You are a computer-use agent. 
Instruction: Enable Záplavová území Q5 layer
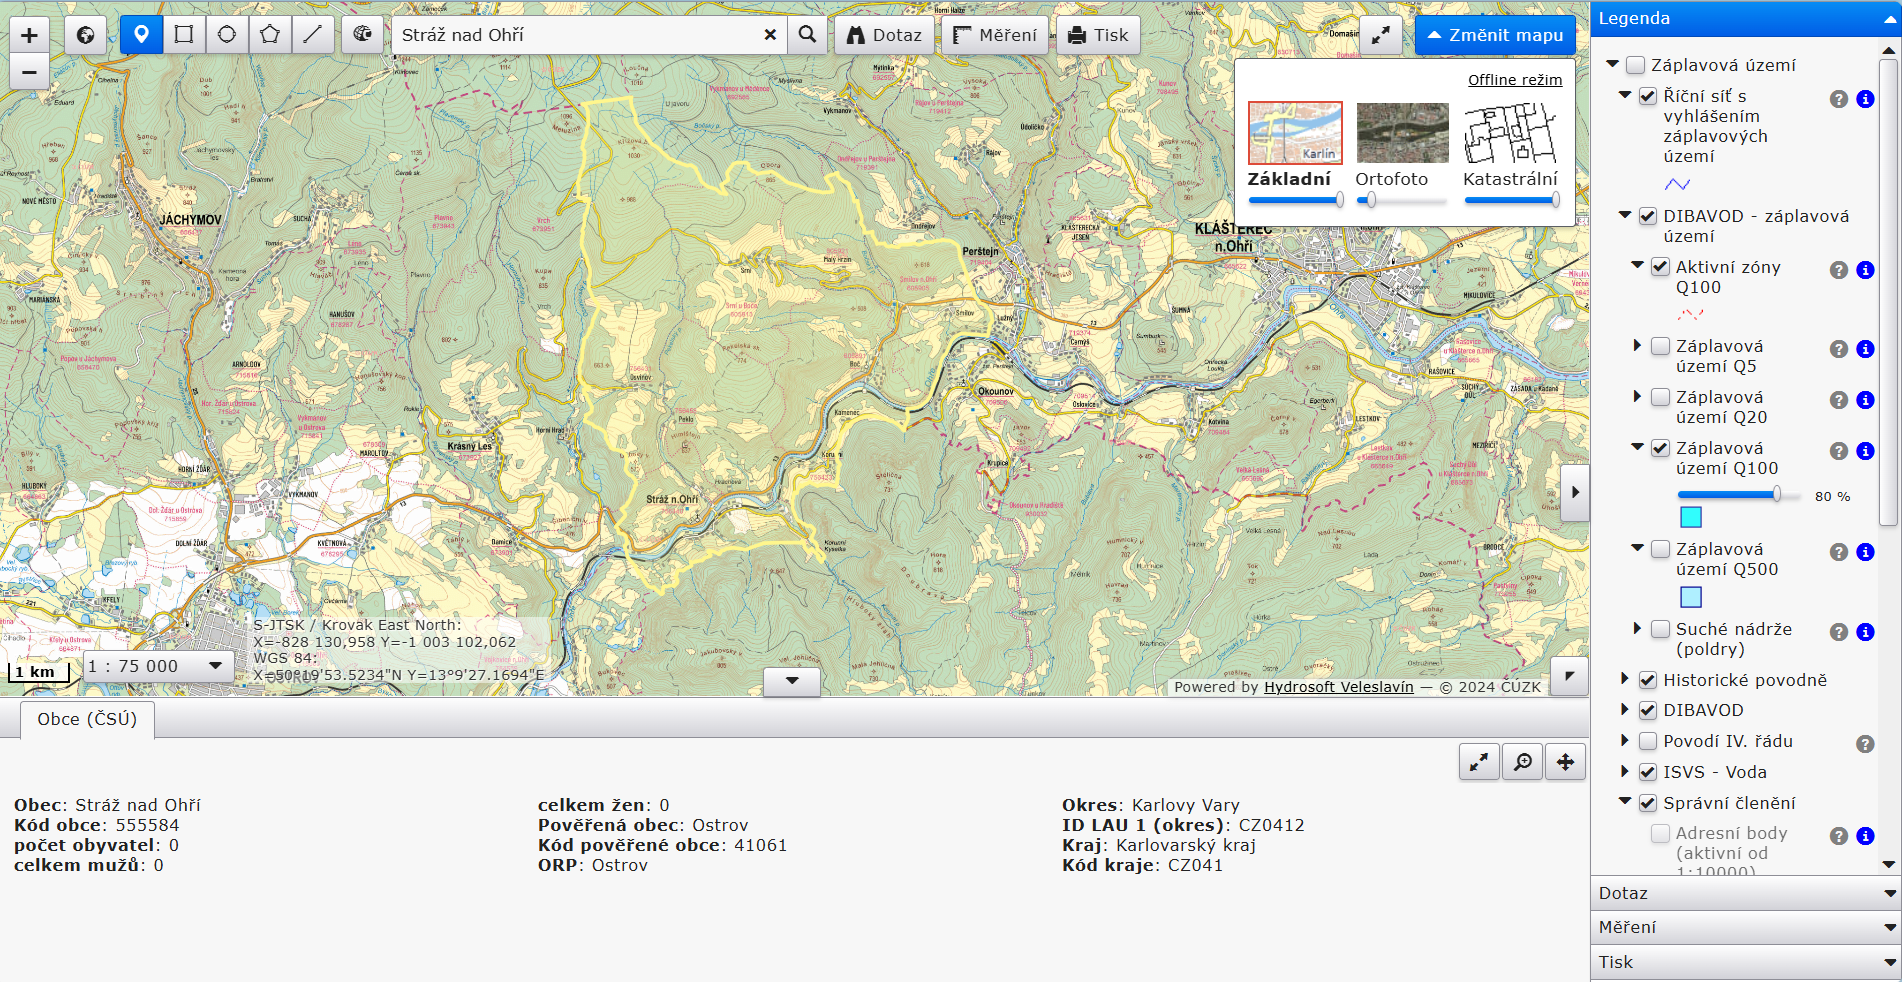1660,346
